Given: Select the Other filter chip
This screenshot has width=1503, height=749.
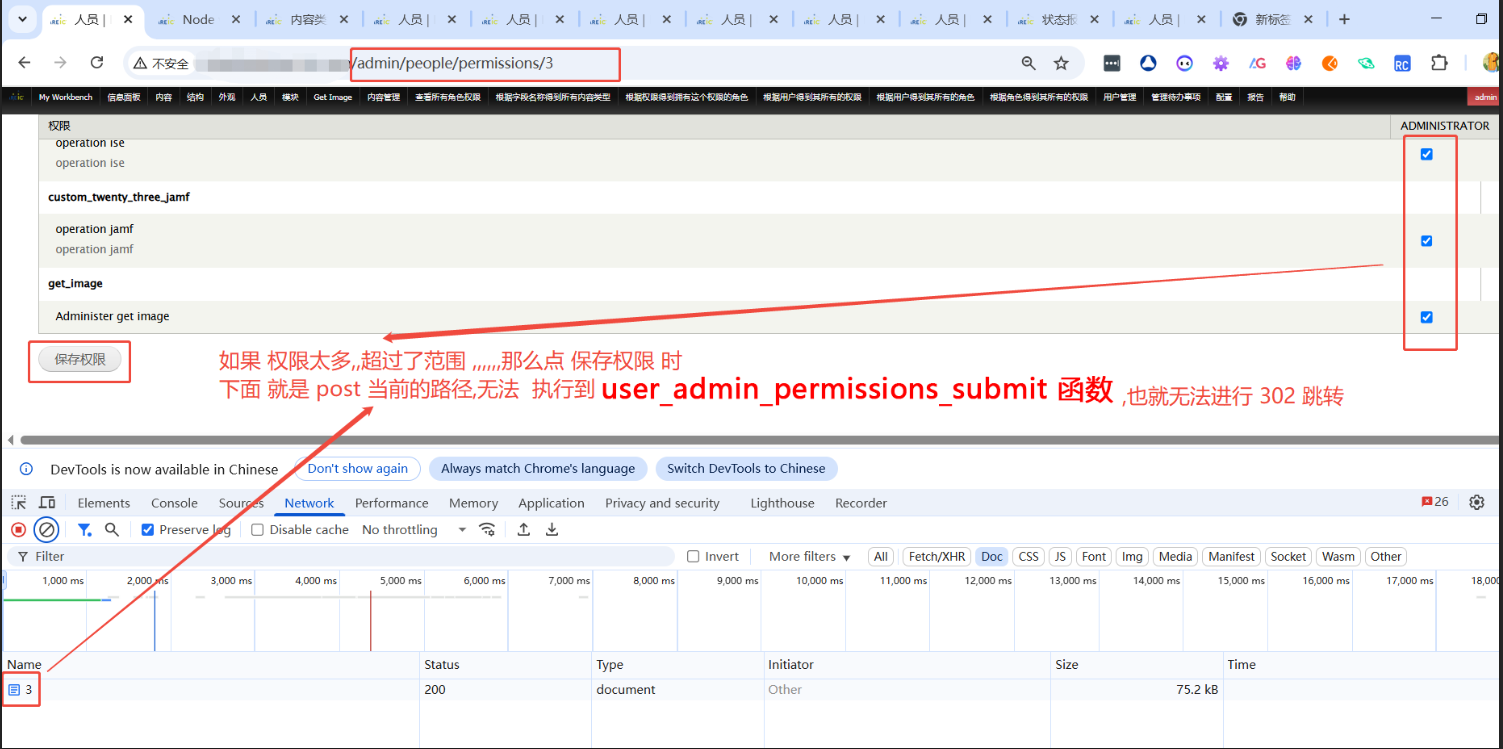Looking at the screenshot, I should 1386,557.
